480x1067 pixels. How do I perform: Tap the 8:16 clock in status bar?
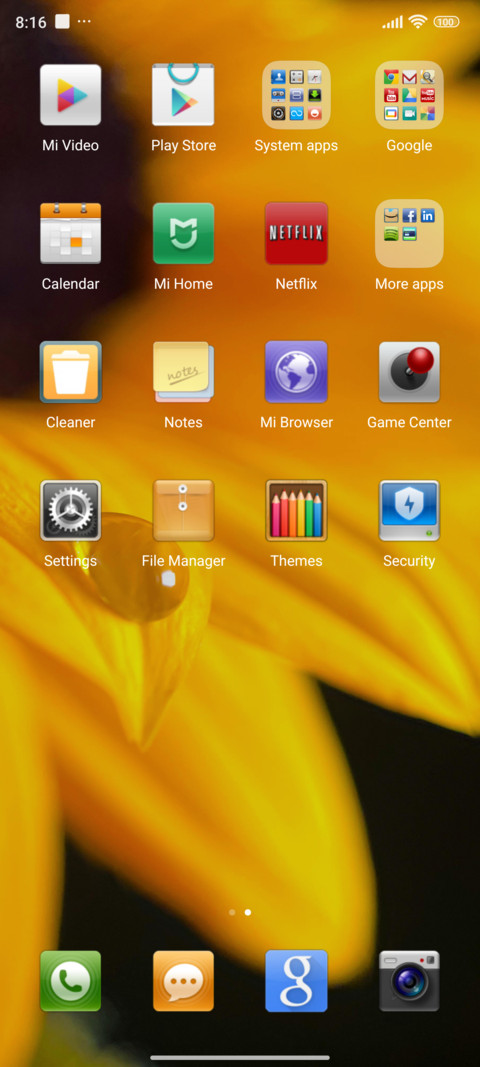[31, 22]
